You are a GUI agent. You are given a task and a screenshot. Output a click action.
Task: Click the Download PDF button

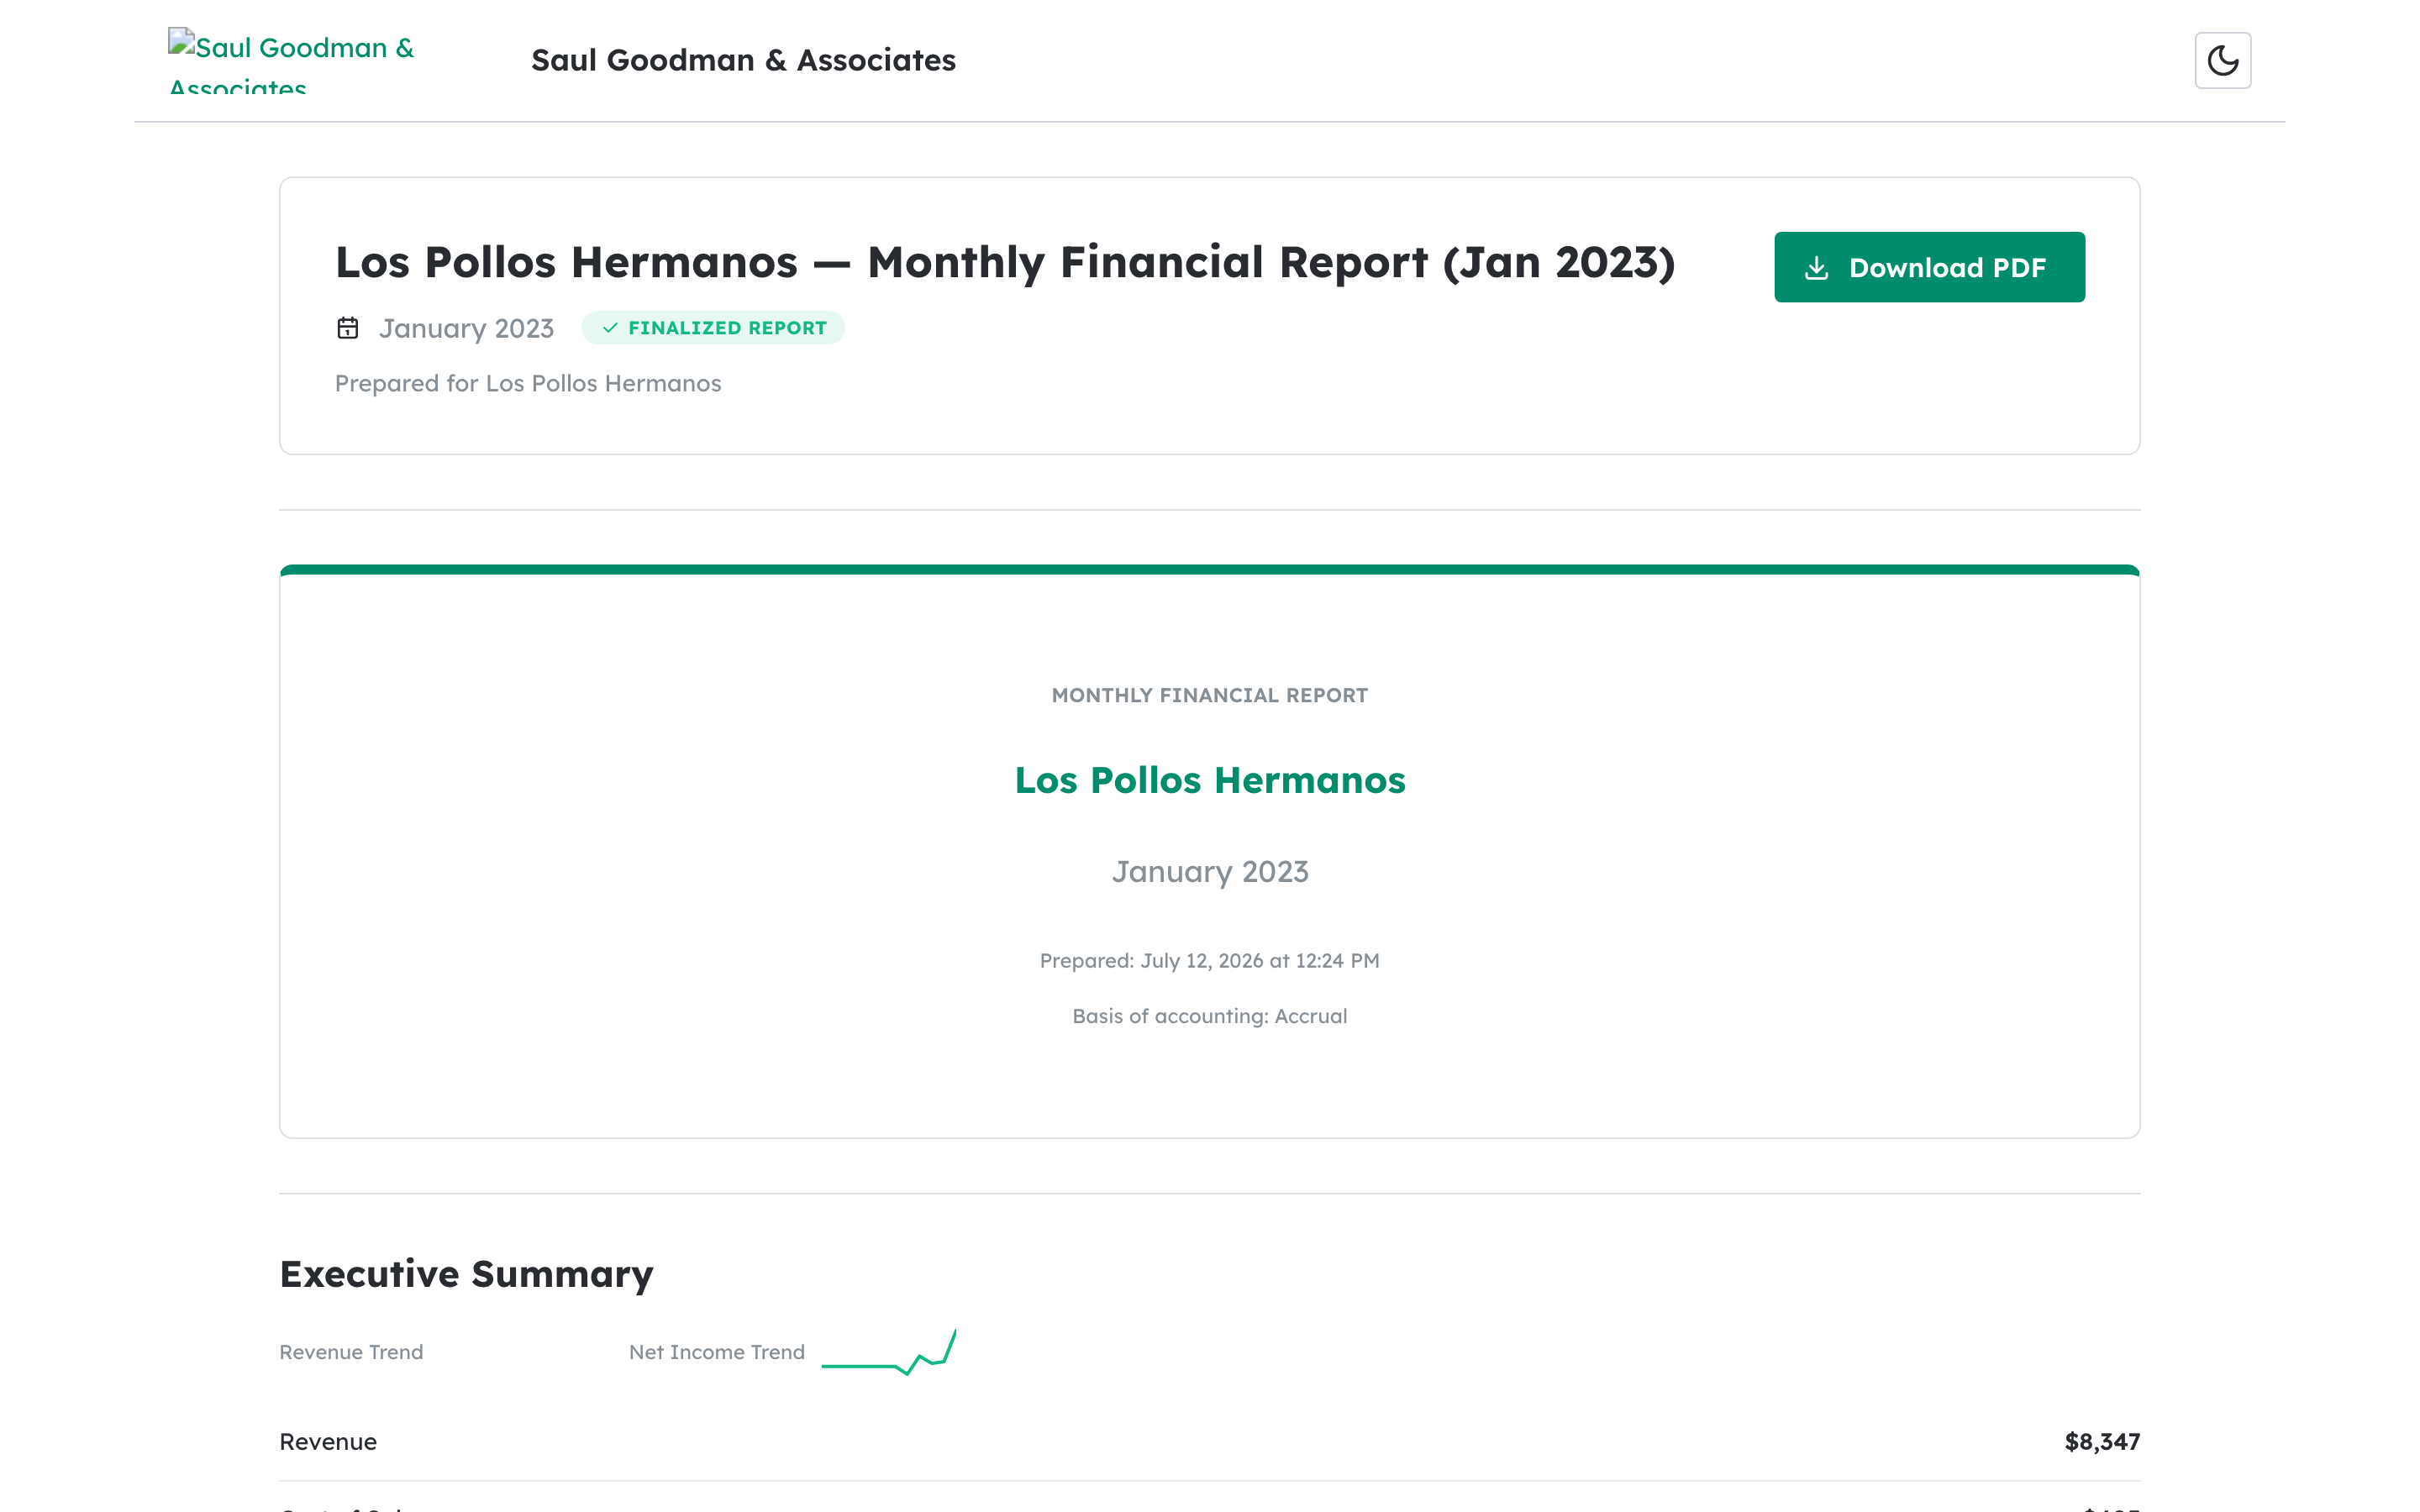pyautogui.click(x=1929, y=267)
